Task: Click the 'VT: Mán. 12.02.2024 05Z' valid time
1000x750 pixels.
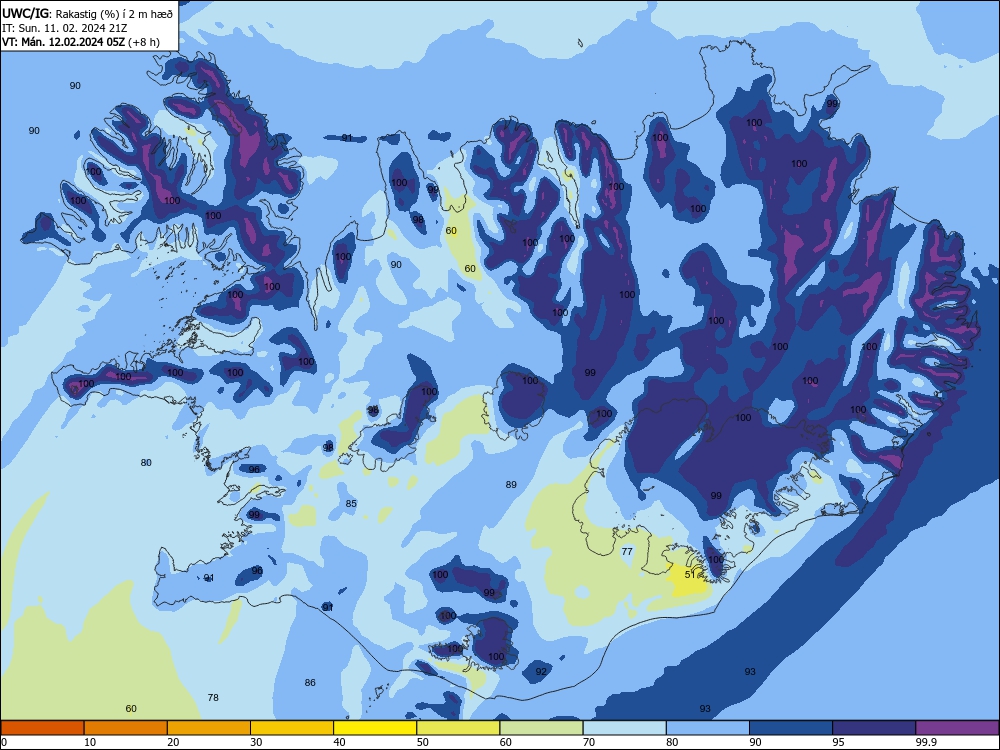Action: coord(64,42)
